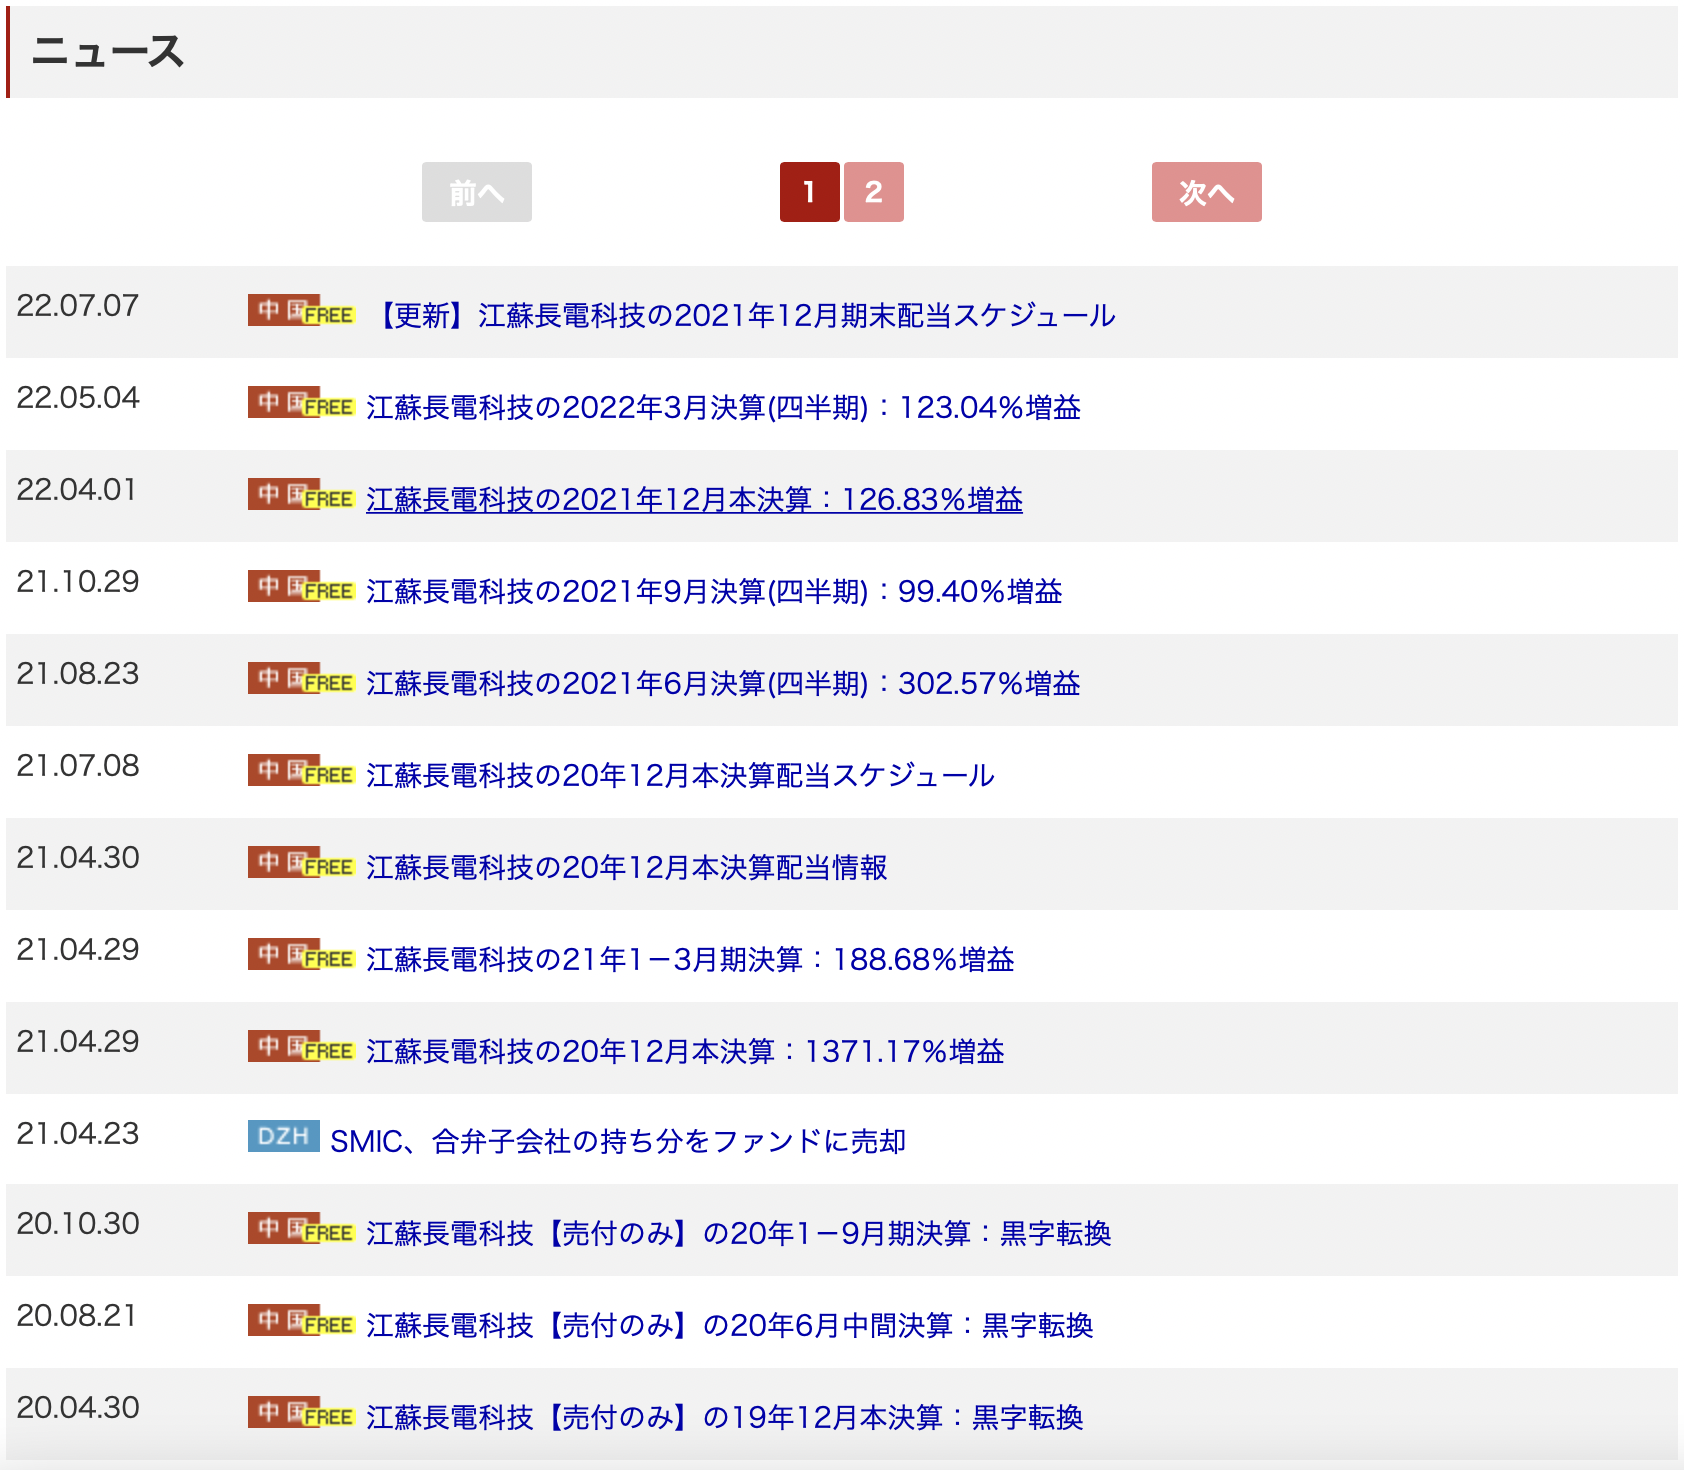This screenshot has height=1470, width=1684.
Task: Click the date 21.08.23
Action: click(78, 674)
